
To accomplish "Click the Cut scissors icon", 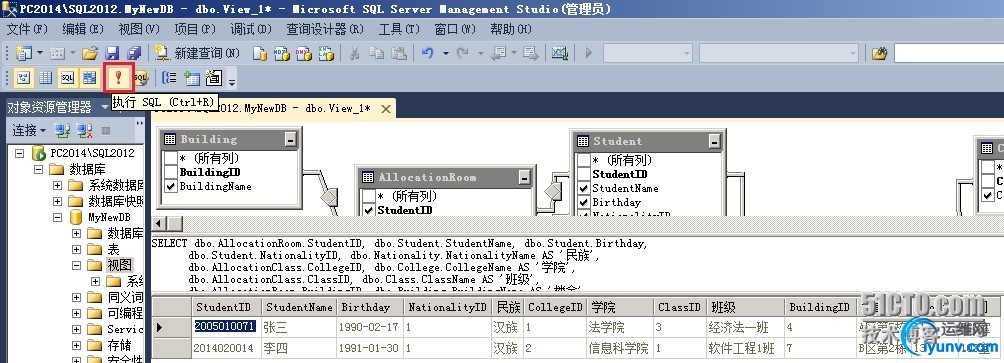I will pyautogui.click(x=354, y=53).
